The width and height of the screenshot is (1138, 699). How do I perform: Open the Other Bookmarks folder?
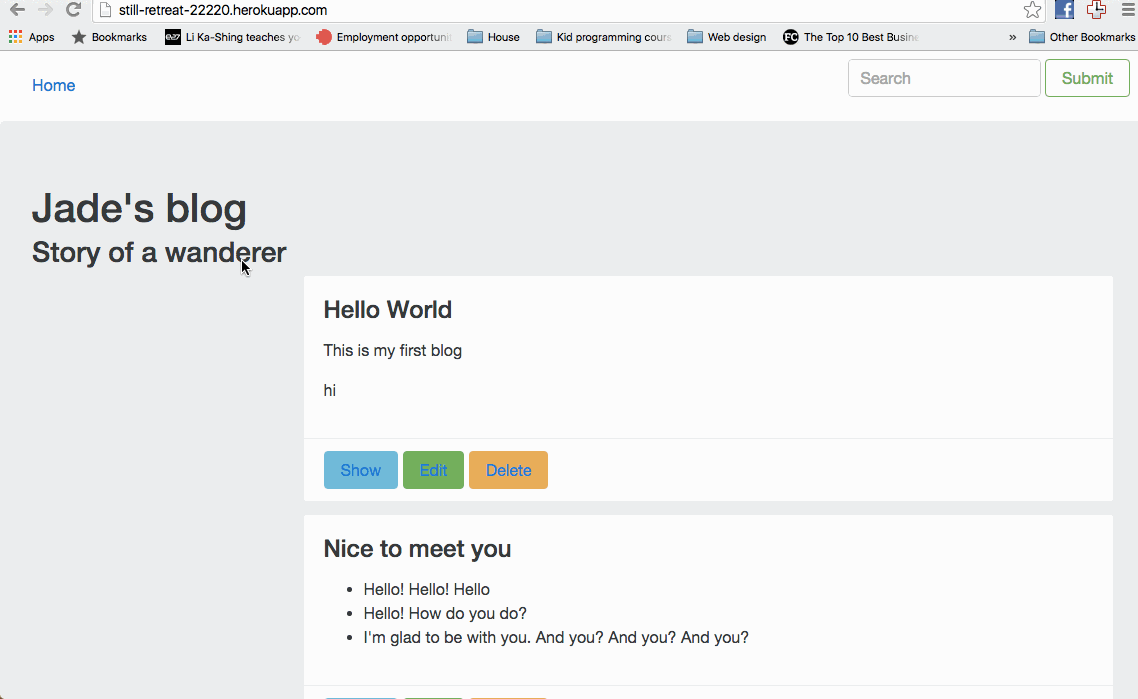(x=1082, y=37)
